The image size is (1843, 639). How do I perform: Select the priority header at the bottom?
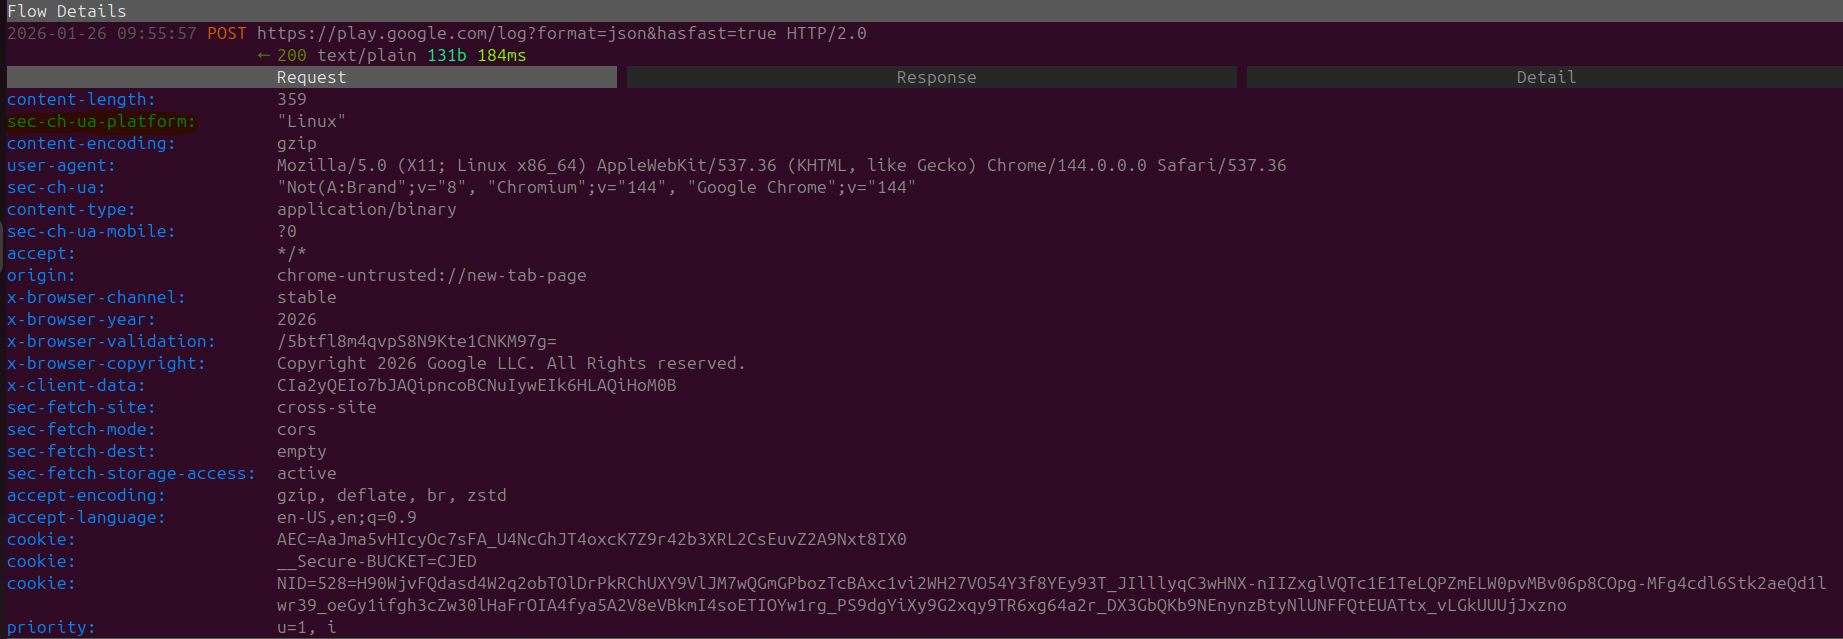[47, 627]
